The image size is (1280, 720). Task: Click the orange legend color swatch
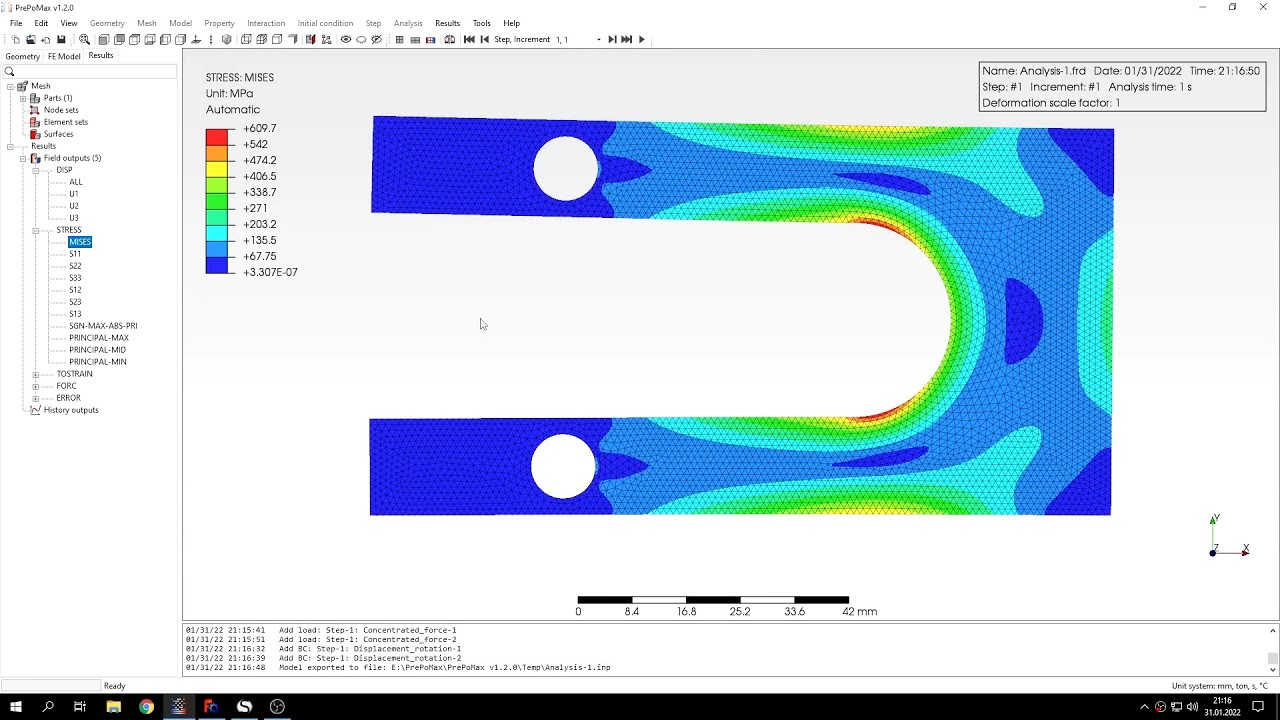pyautogui.click(x=217, y=153)
